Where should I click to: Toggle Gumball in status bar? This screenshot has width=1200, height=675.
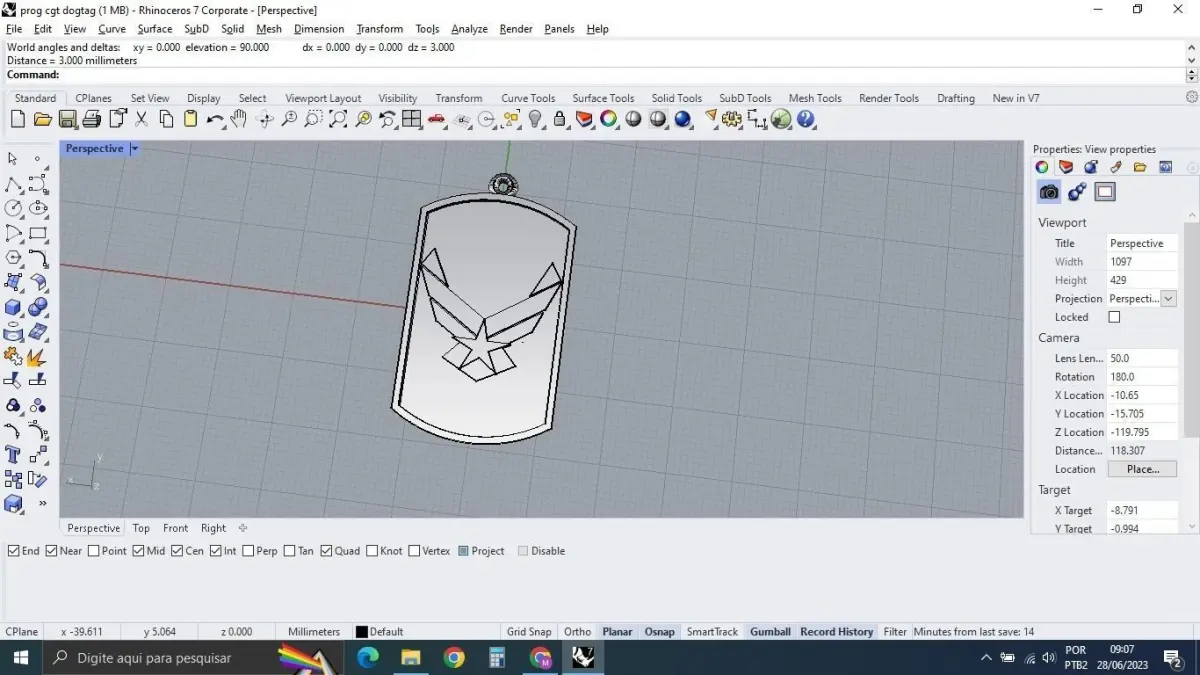pos(770,632)
